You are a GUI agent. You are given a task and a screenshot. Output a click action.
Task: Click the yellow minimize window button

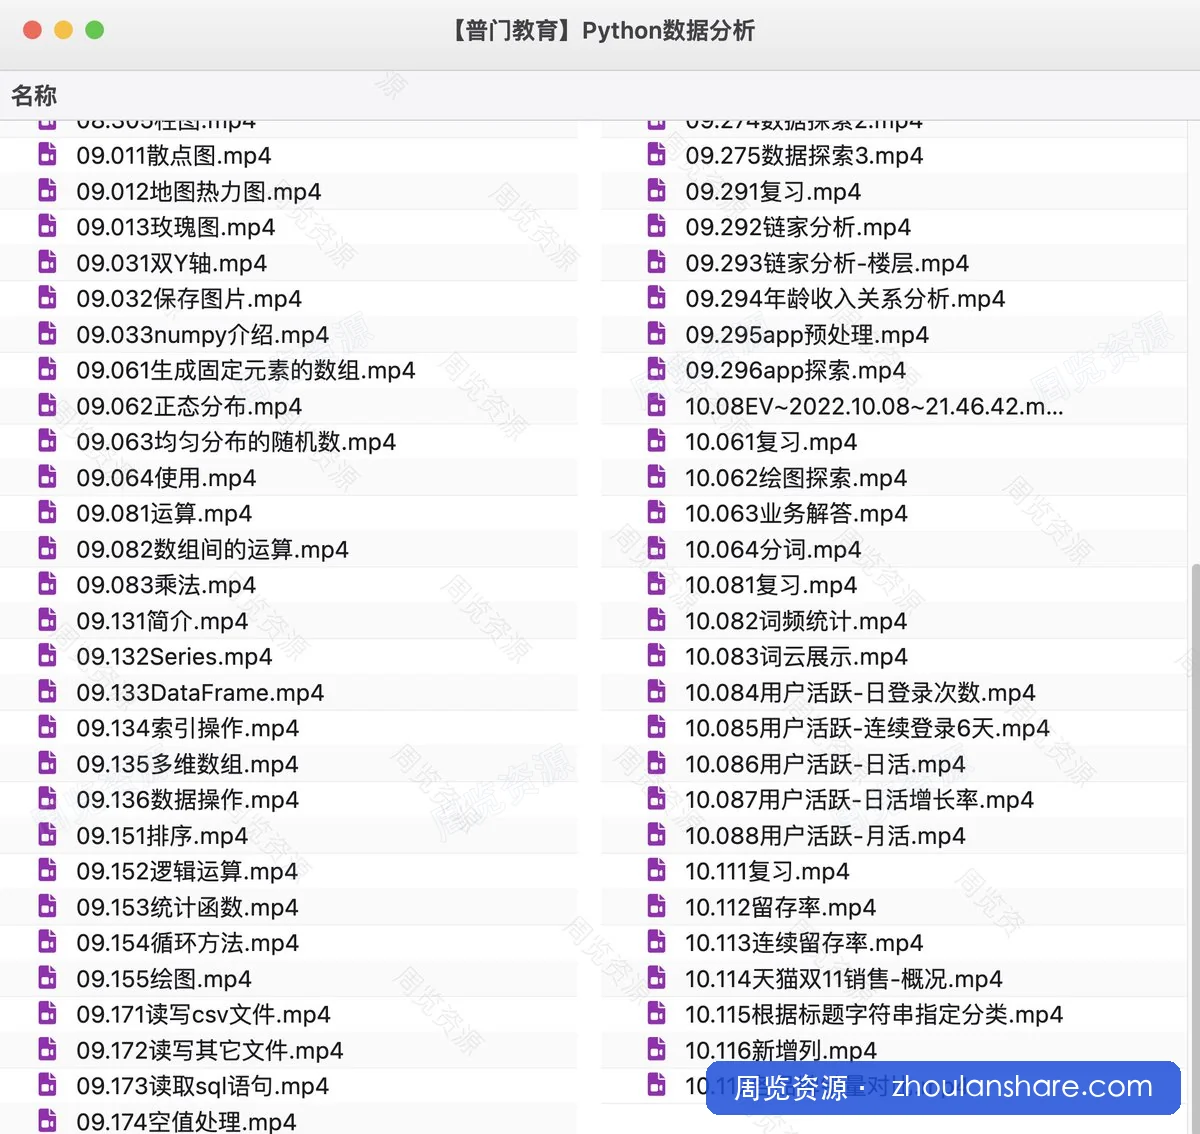[x=63, y=30]
